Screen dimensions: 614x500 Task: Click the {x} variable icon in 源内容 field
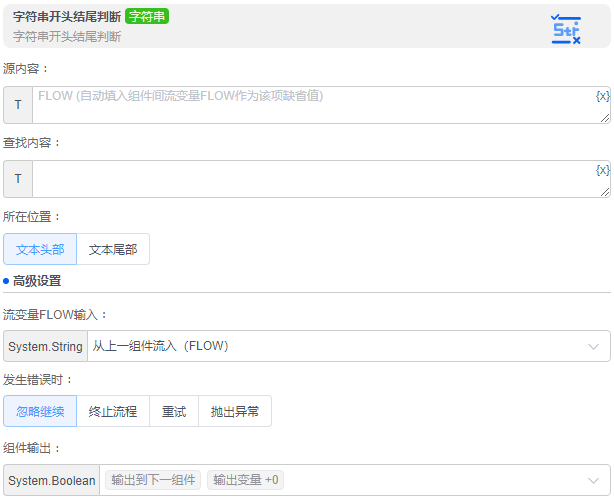pyautogui.click(x=602, y=96)
